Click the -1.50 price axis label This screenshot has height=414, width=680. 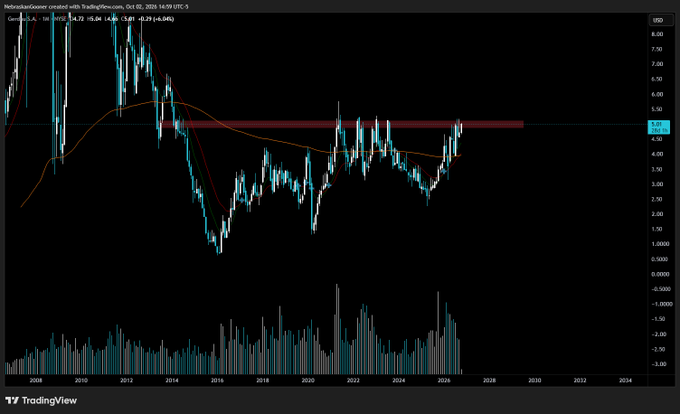pos(657,319)
